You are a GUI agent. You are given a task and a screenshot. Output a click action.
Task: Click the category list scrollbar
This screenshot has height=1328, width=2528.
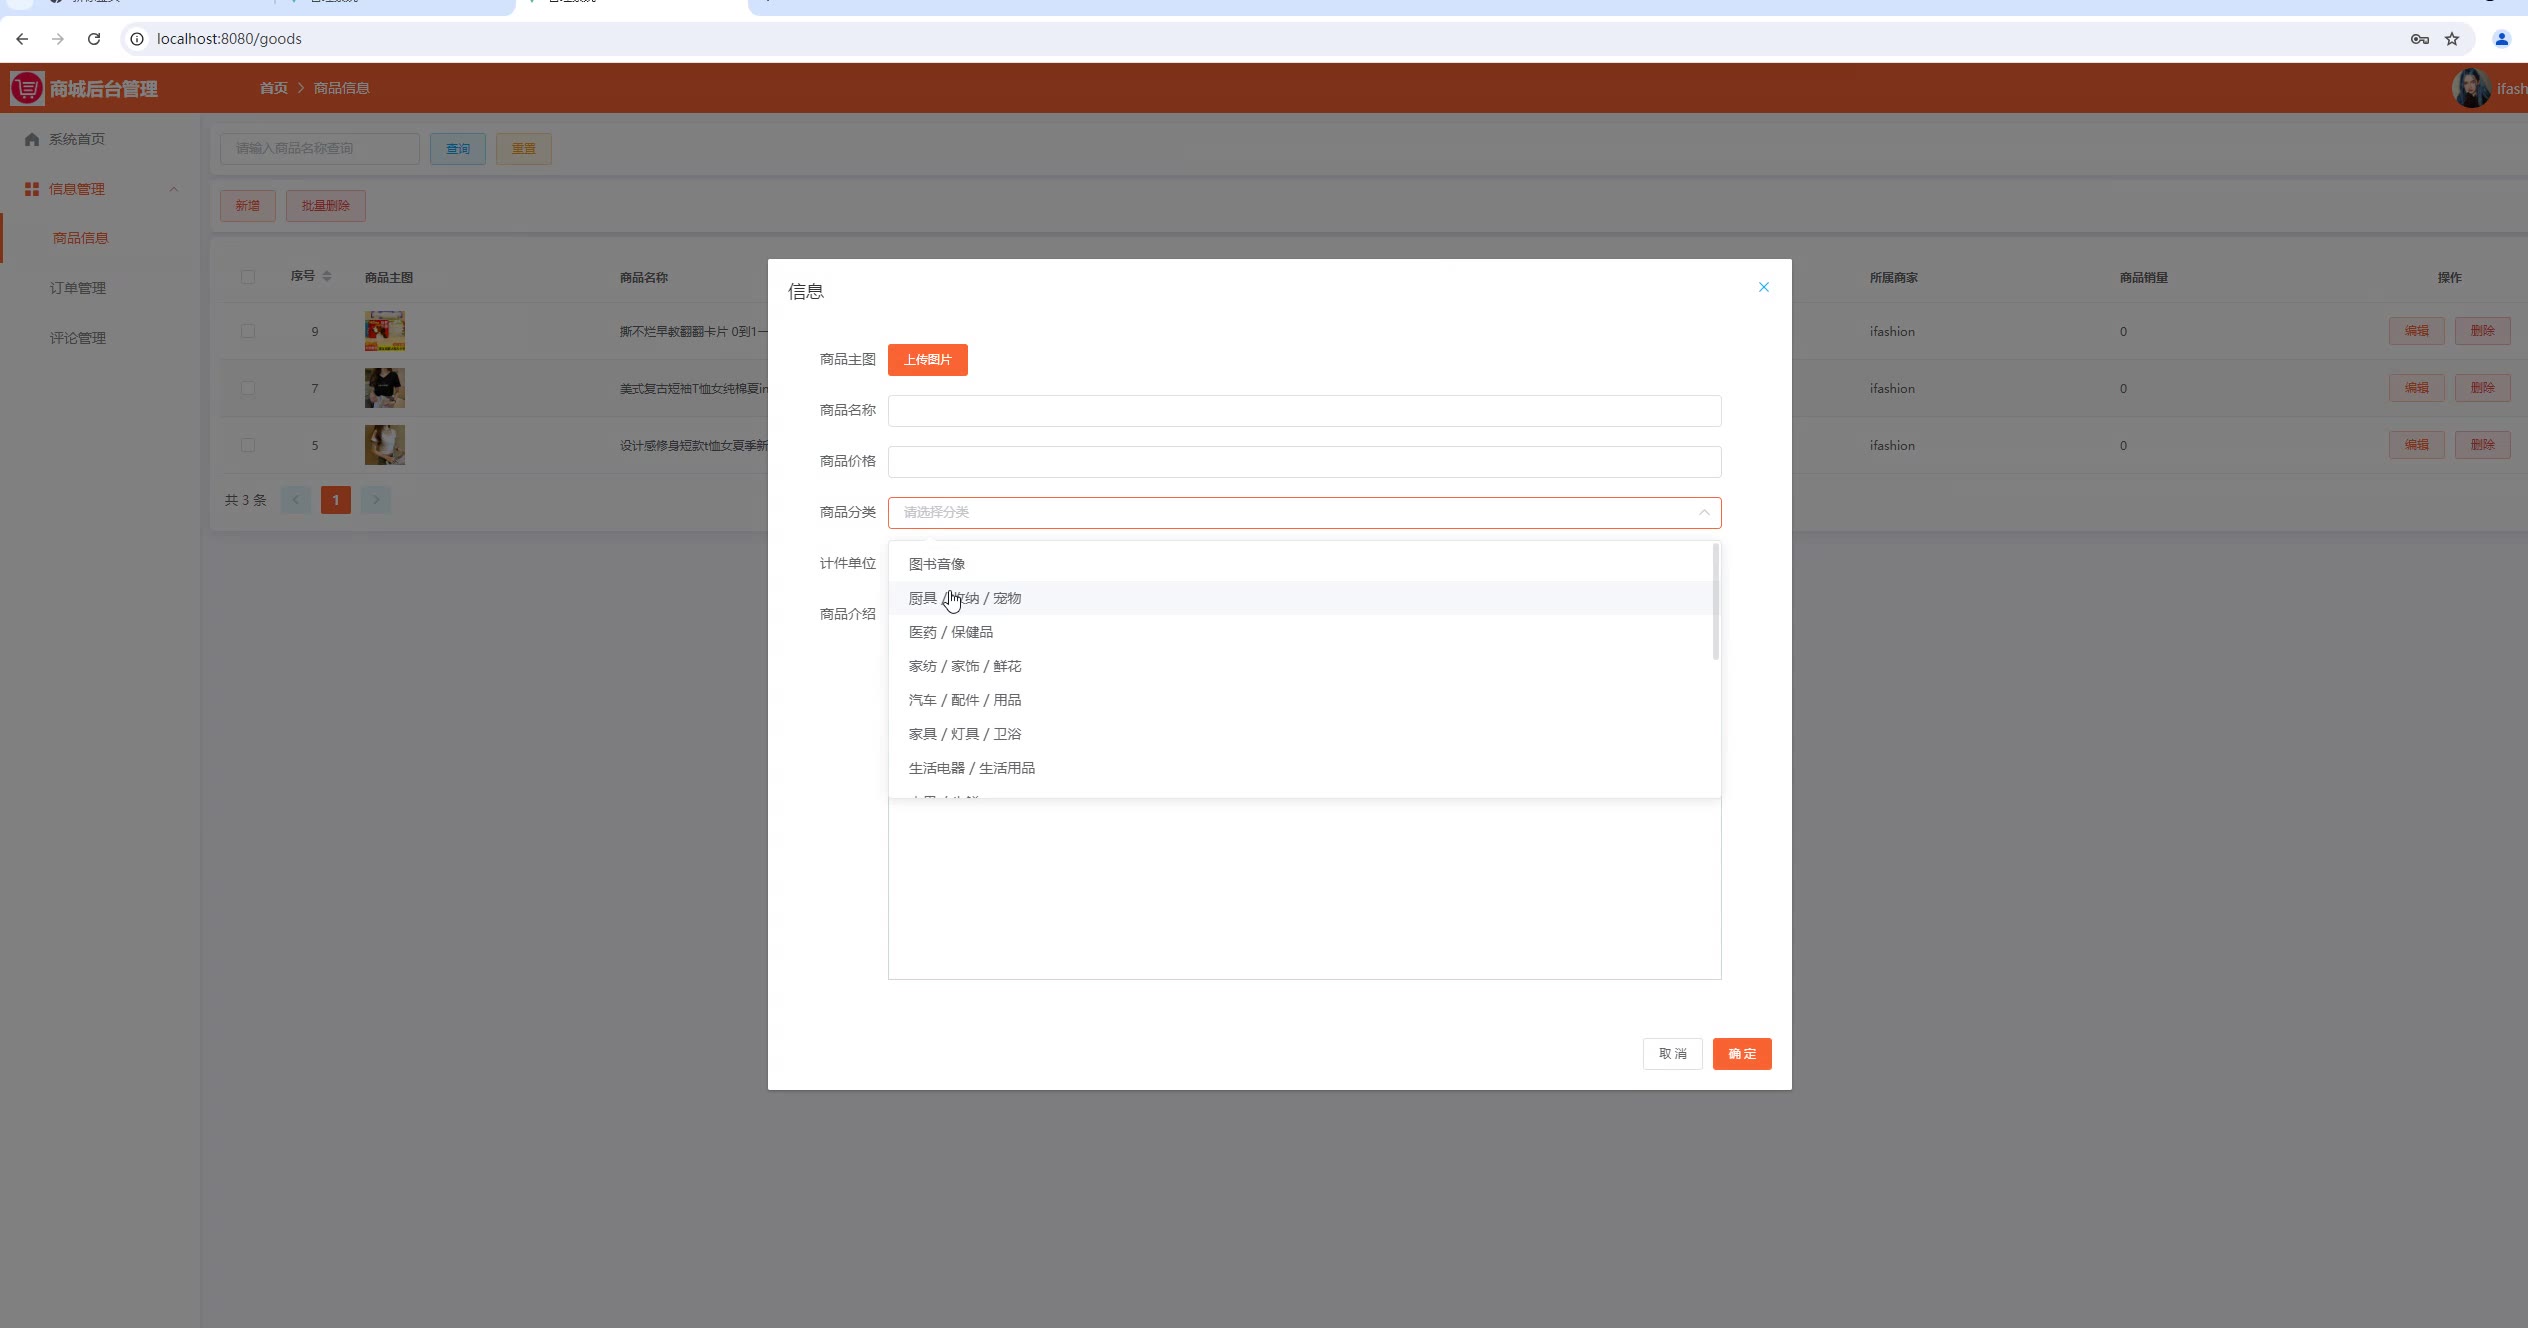[1715, 602]
